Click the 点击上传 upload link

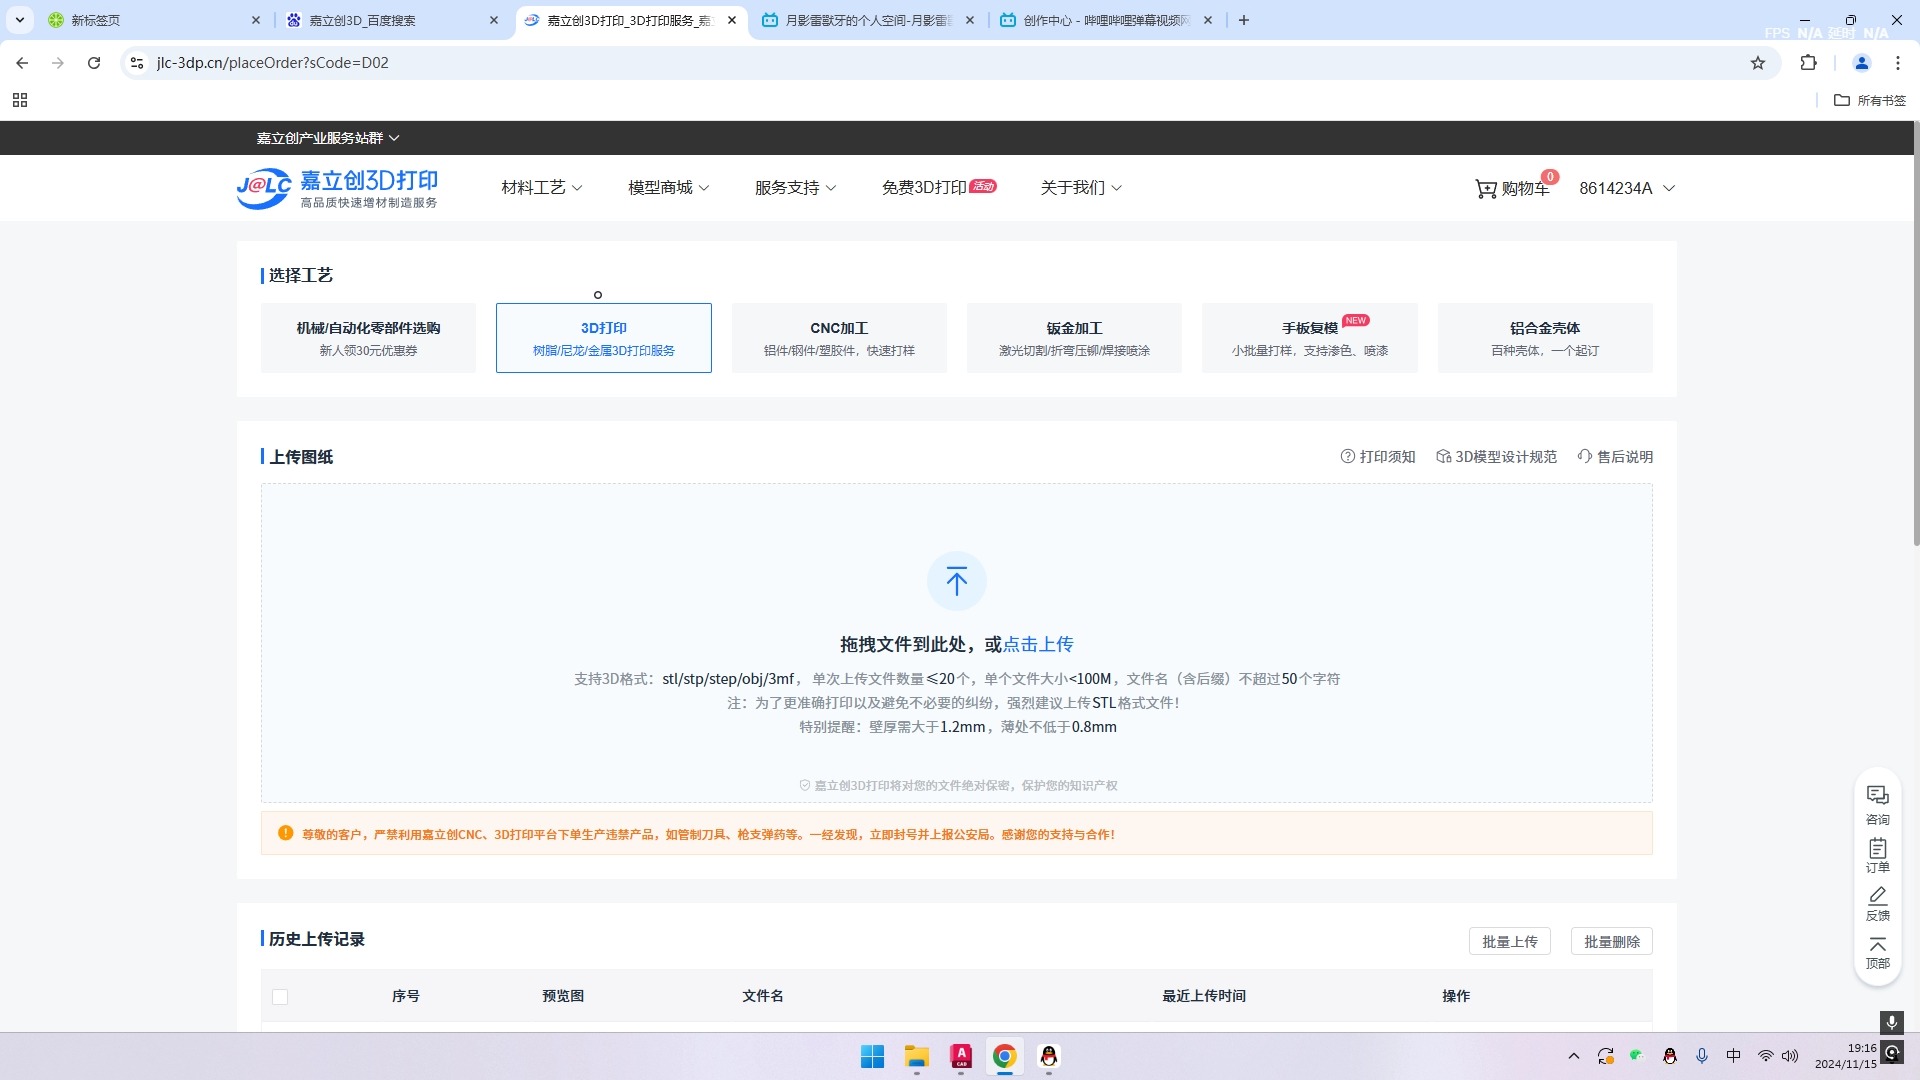tap(1038, 645)
